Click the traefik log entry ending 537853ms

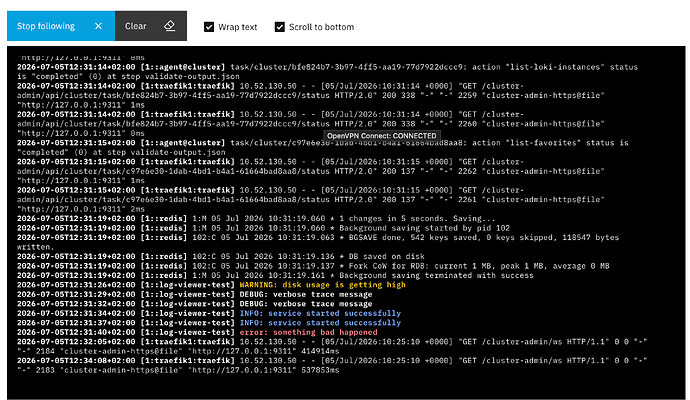coord(332,365)
